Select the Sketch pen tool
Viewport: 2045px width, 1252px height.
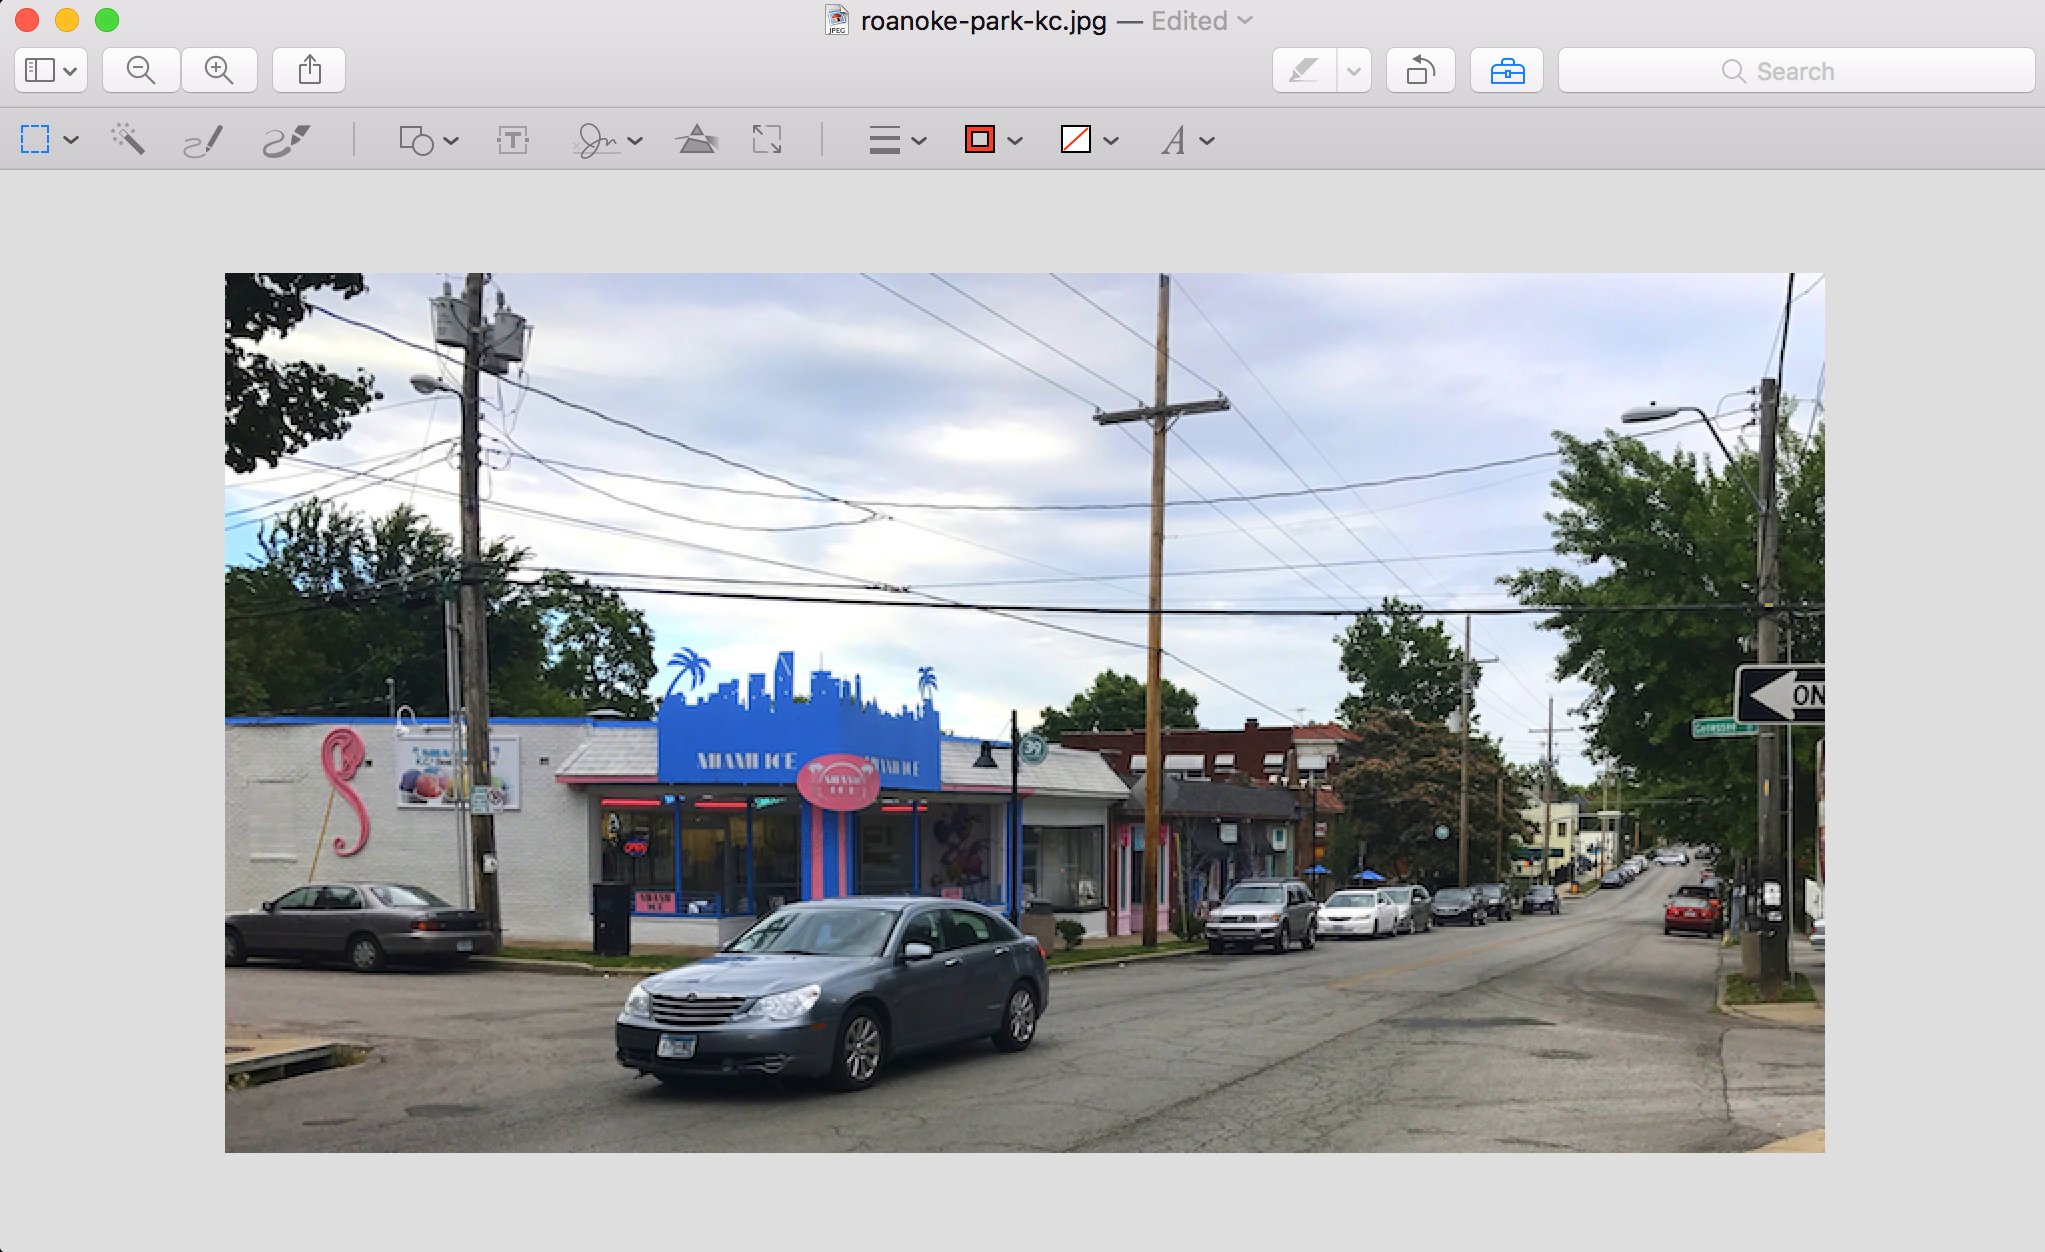tap(203, 141)
